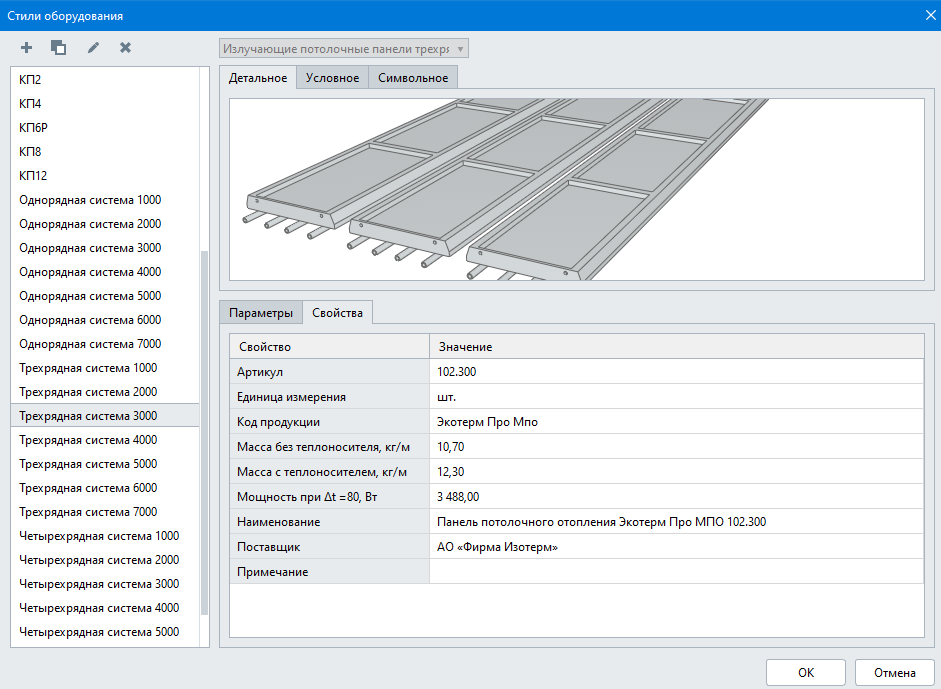Open the Параметры tab
This screenshot has width=941, height=689.
tap(260, 313)
